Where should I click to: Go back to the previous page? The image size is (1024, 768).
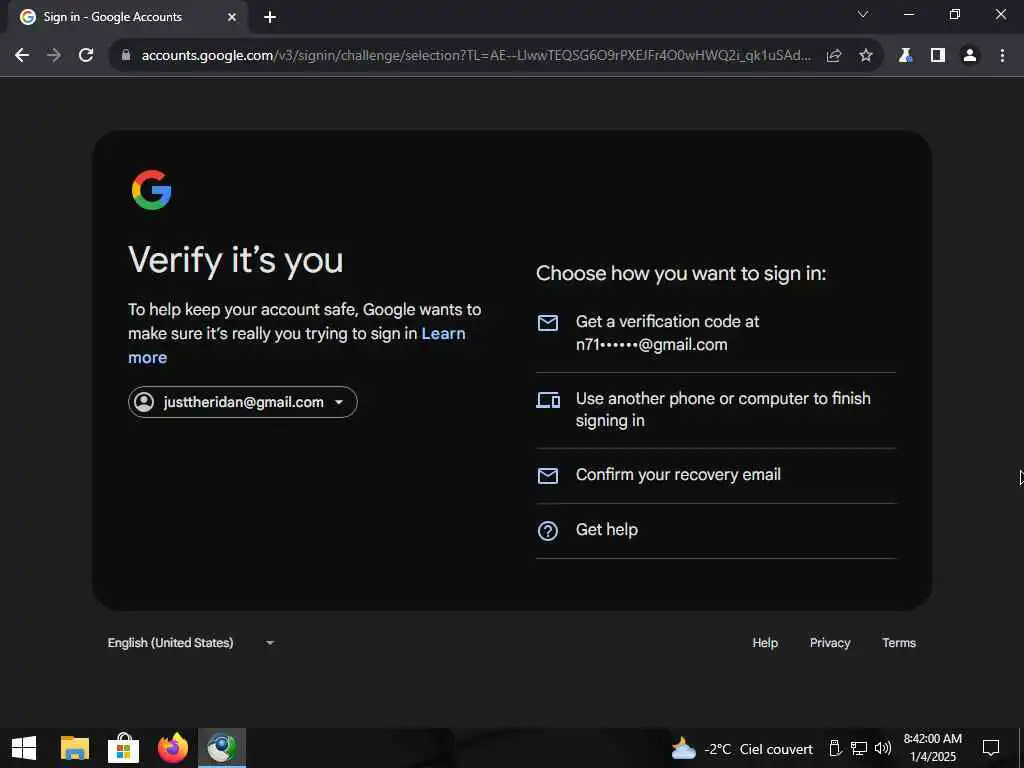click(22, 56)
